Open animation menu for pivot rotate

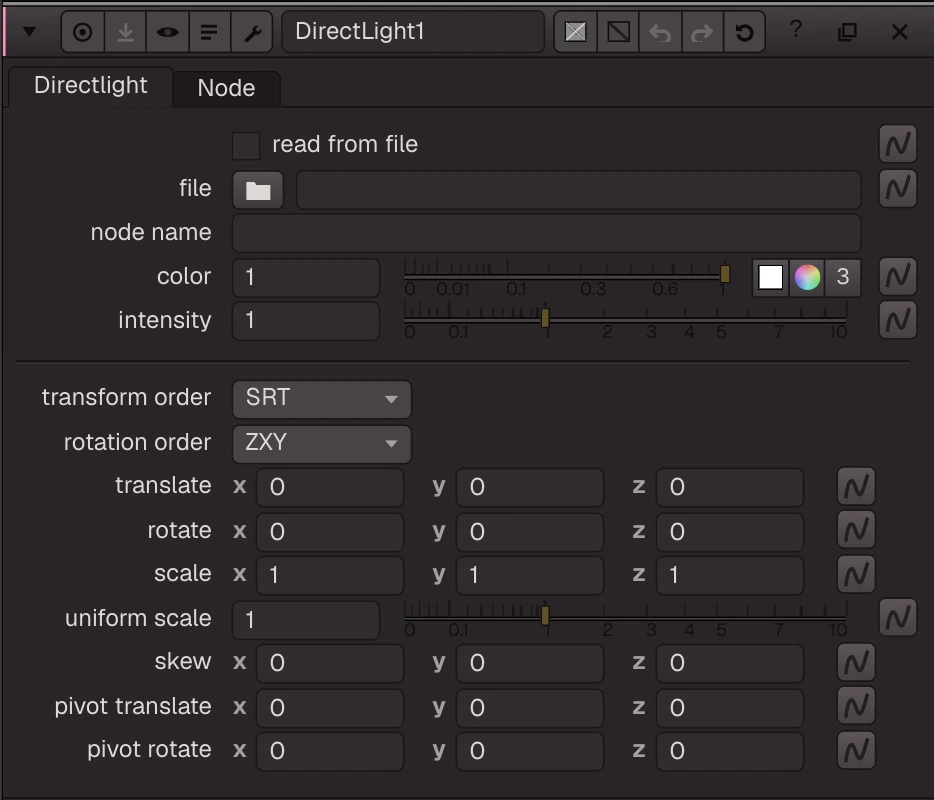pyautogui.click(x=857, y=750)
